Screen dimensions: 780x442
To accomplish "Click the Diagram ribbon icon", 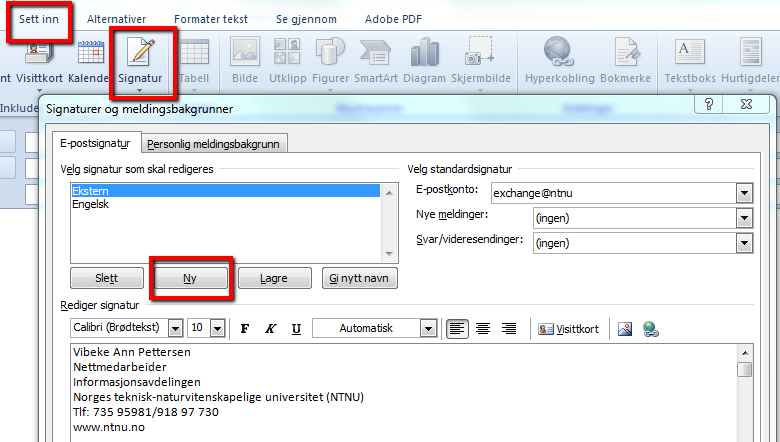I will pos(424,60).
